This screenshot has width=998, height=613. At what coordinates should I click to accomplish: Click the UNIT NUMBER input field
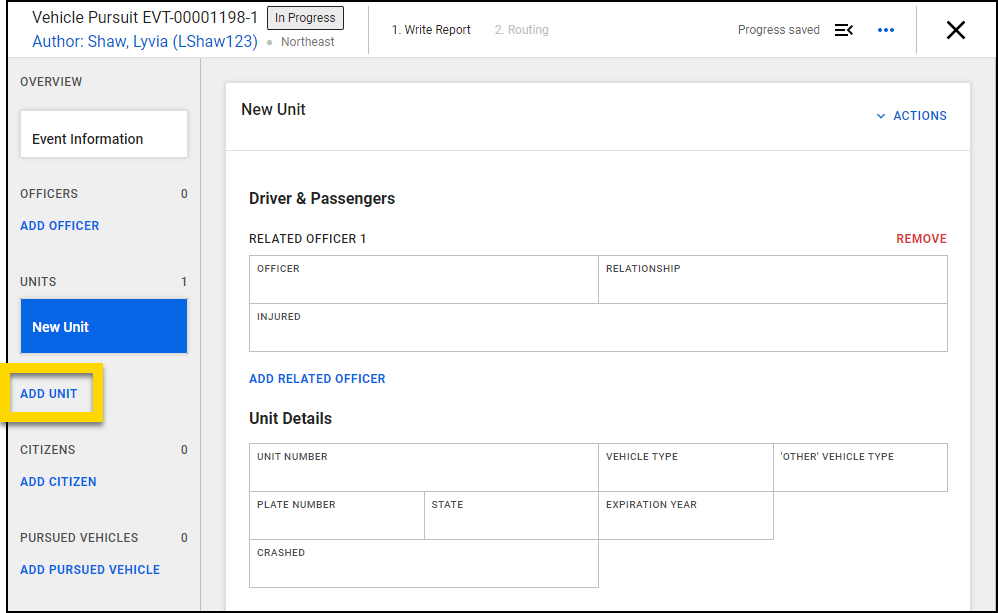pos(420,470)
